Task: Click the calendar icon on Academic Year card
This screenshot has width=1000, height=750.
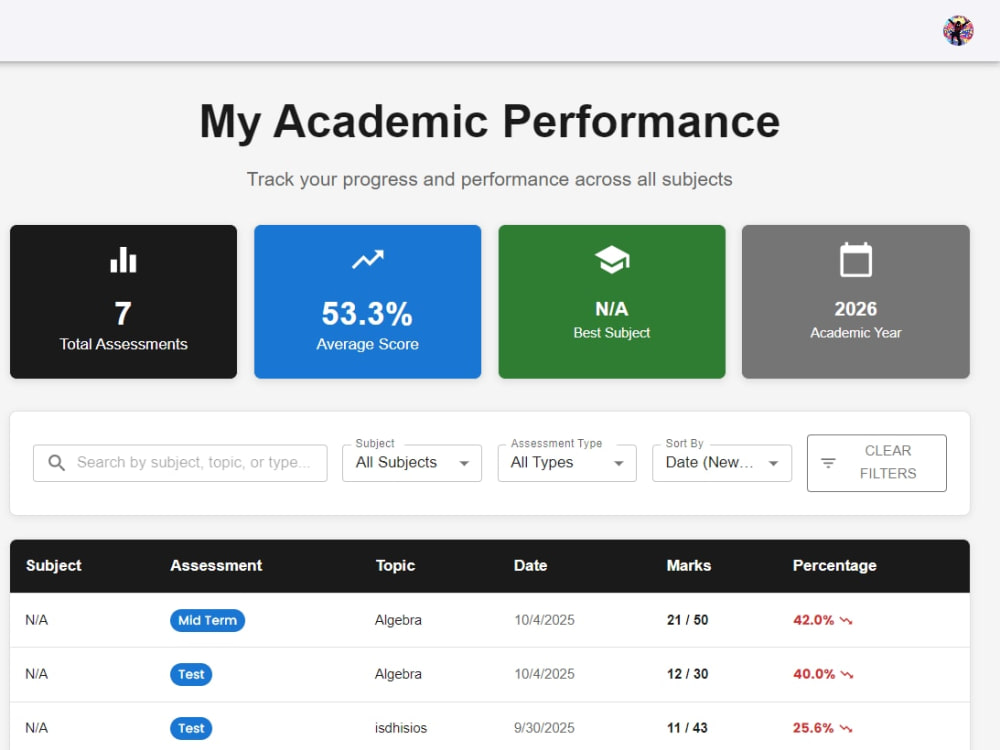Action: pyautogui.click(x=856, y=260)
